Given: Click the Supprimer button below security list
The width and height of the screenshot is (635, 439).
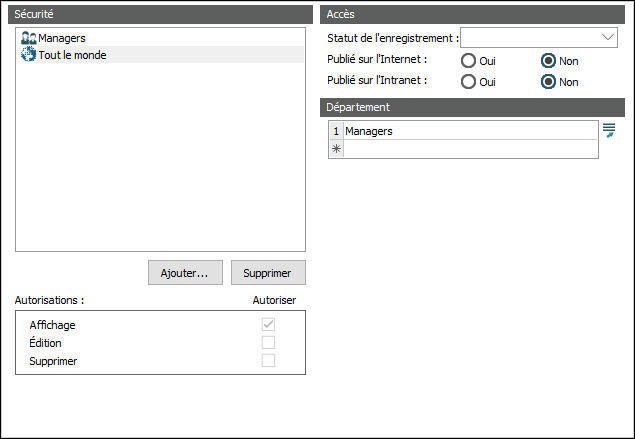Looking at the screenshot, I should tap(267, 273).
